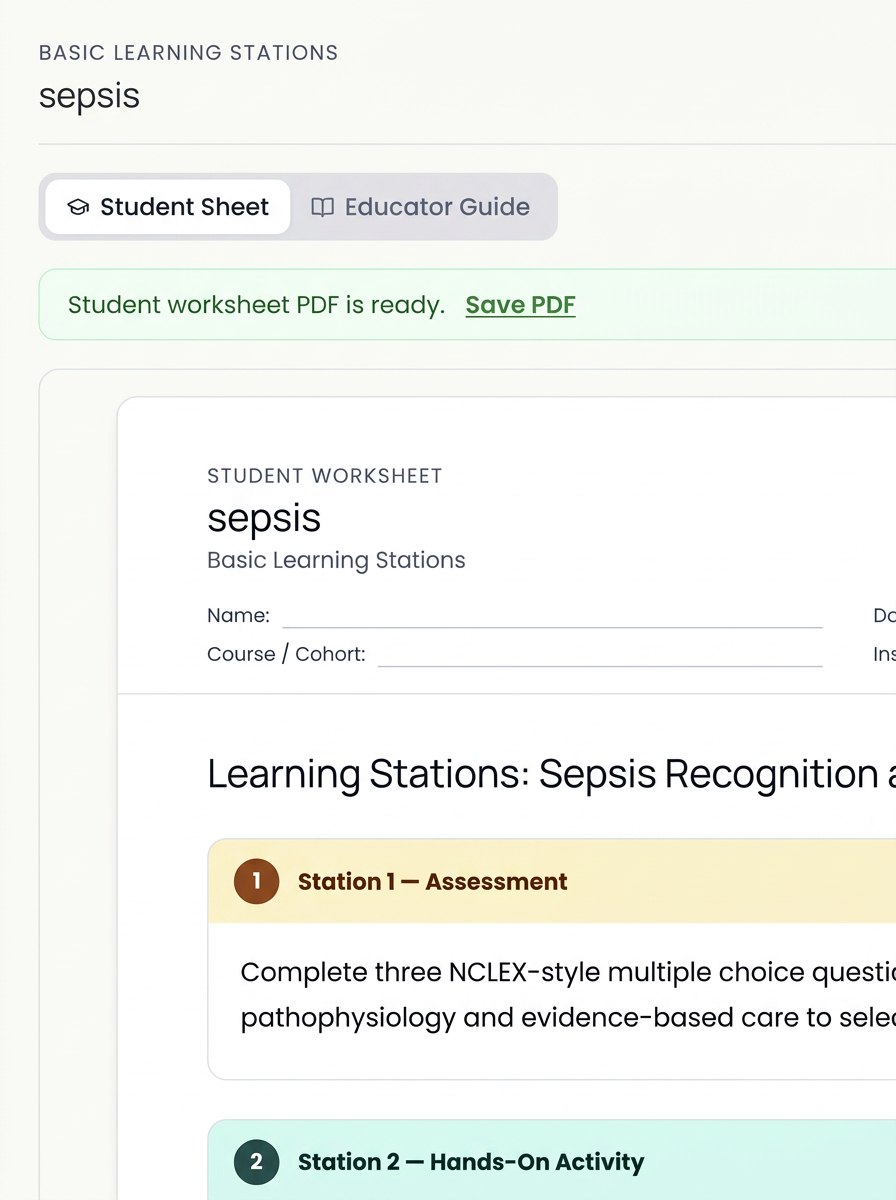Click the open book icon on Educator Guide
Viewport: 896px width, 1200px height.
point(322,207)
